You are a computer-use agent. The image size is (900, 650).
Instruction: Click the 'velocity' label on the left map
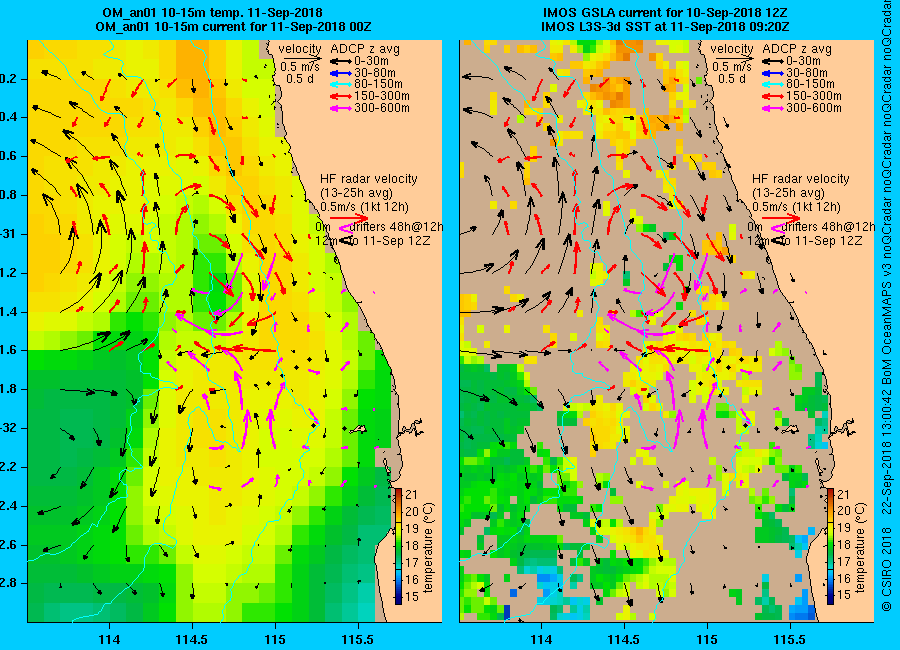[300, 49]
